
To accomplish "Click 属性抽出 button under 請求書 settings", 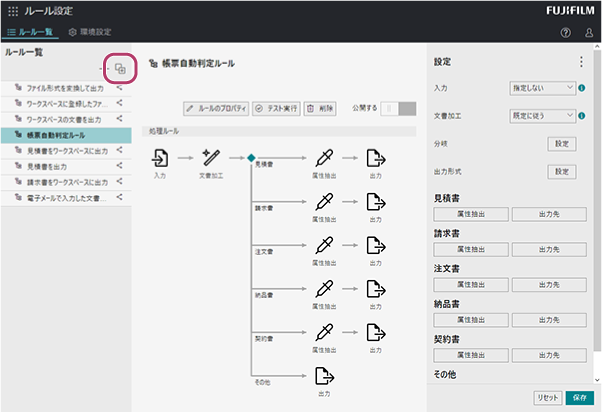I will click(x=471, y=249).
